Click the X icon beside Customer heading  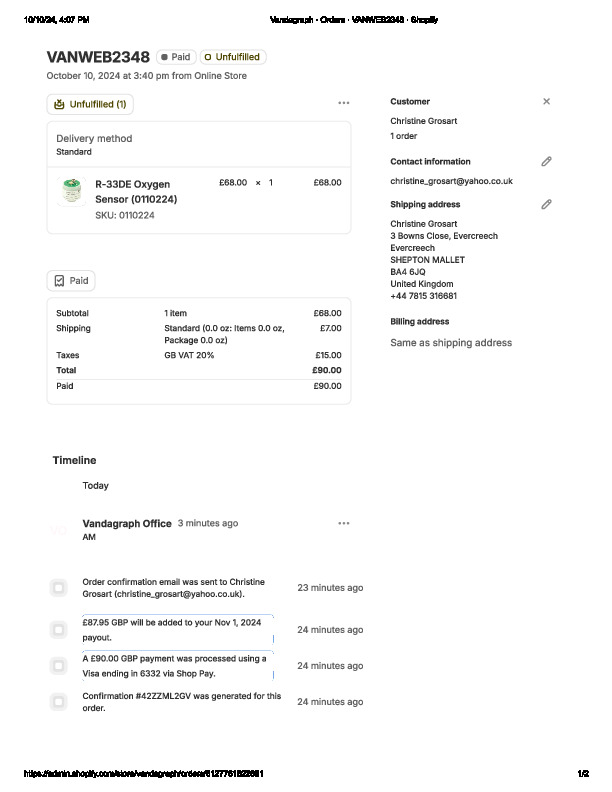coord(546,101)
